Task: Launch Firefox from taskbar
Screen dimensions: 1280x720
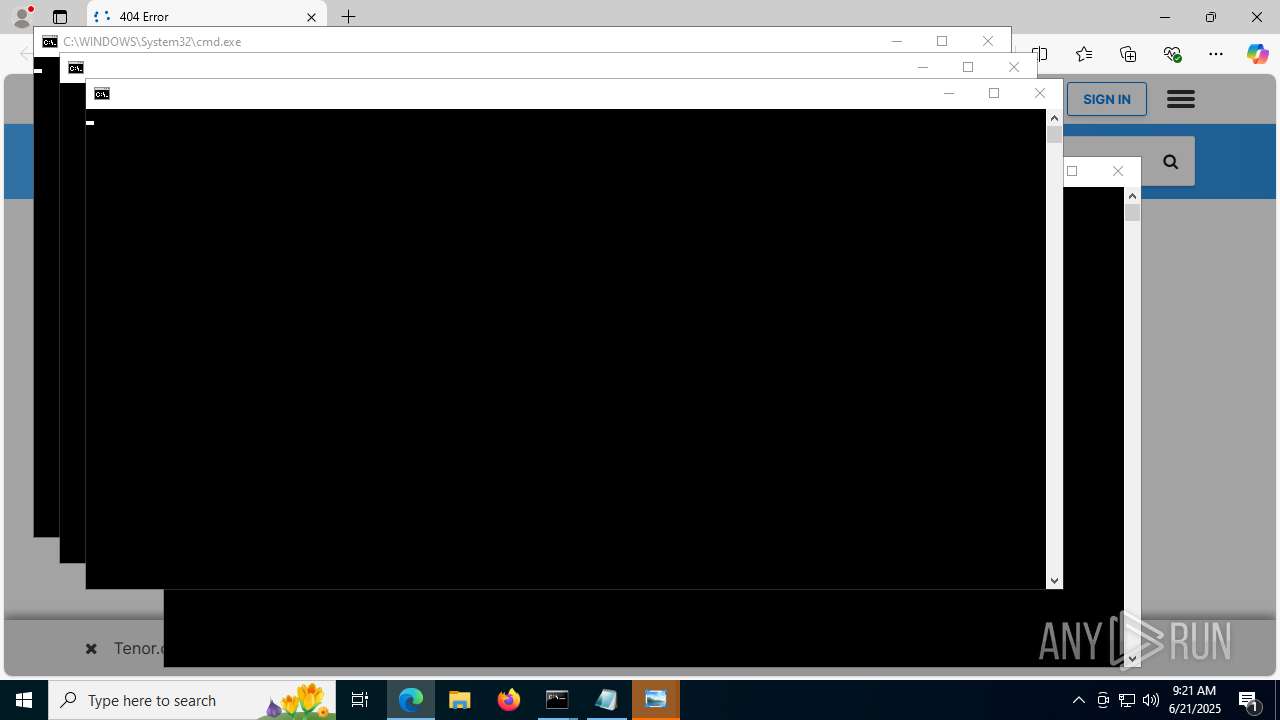Action: click(509, 700)
